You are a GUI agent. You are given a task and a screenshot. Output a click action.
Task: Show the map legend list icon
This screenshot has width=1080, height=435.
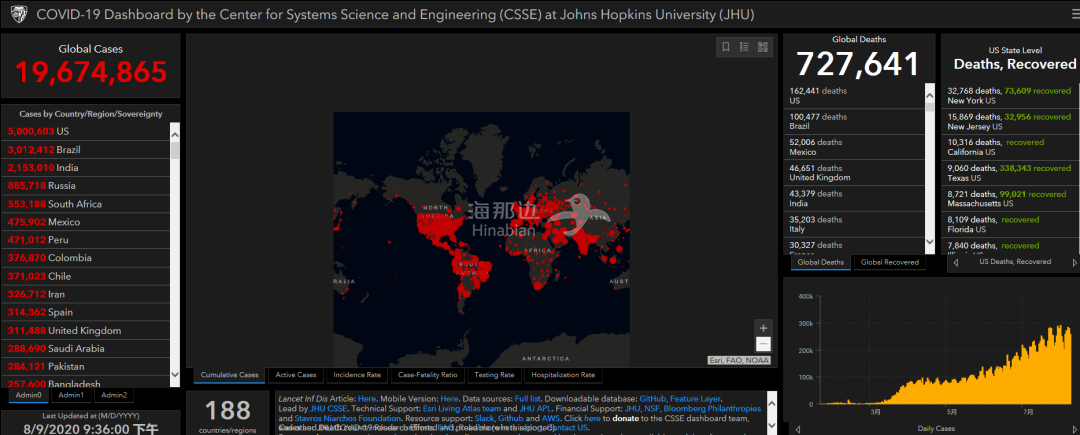click(745, 47)
